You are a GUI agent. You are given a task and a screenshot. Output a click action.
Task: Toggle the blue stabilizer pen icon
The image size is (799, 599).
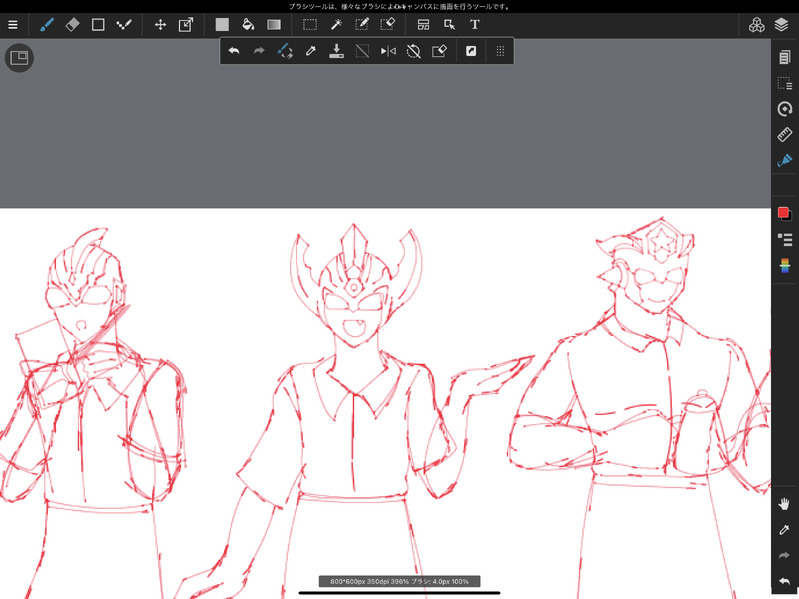pyautogui.click(x=785, y=160)
